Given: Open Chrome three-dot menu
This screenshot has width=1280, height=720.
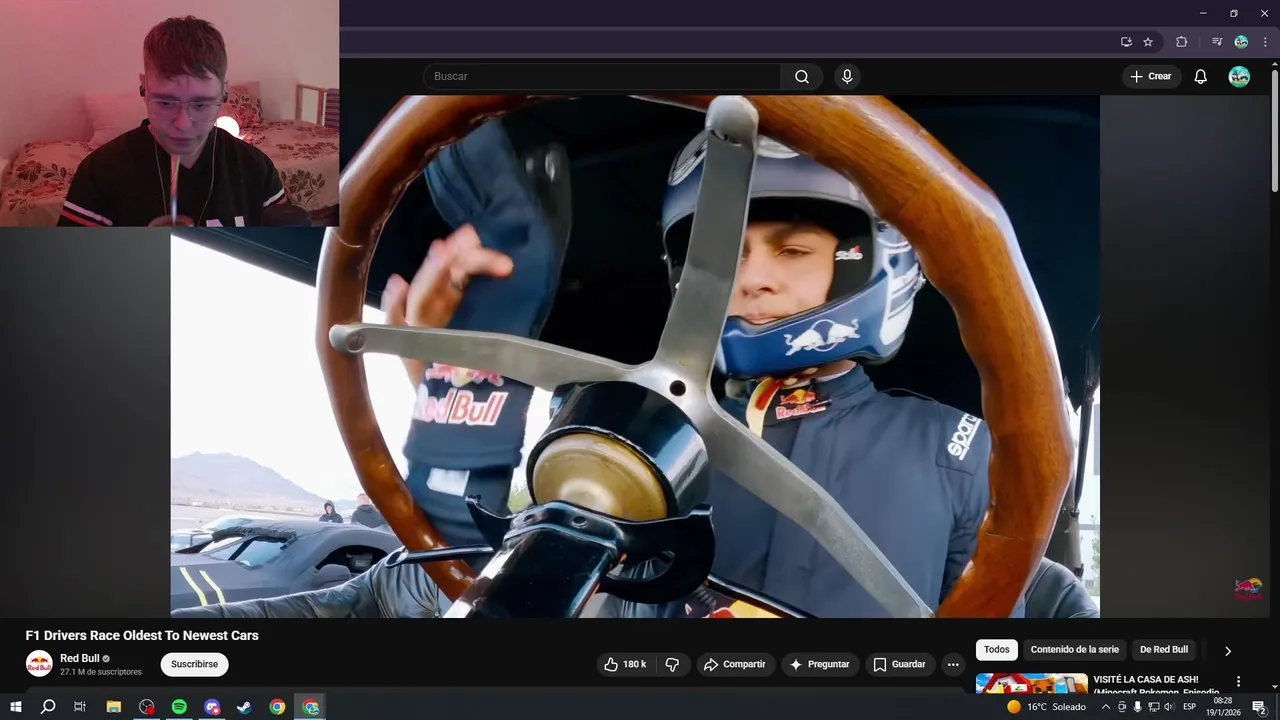Looking at the screenshot, I should tap(1265, 42).
